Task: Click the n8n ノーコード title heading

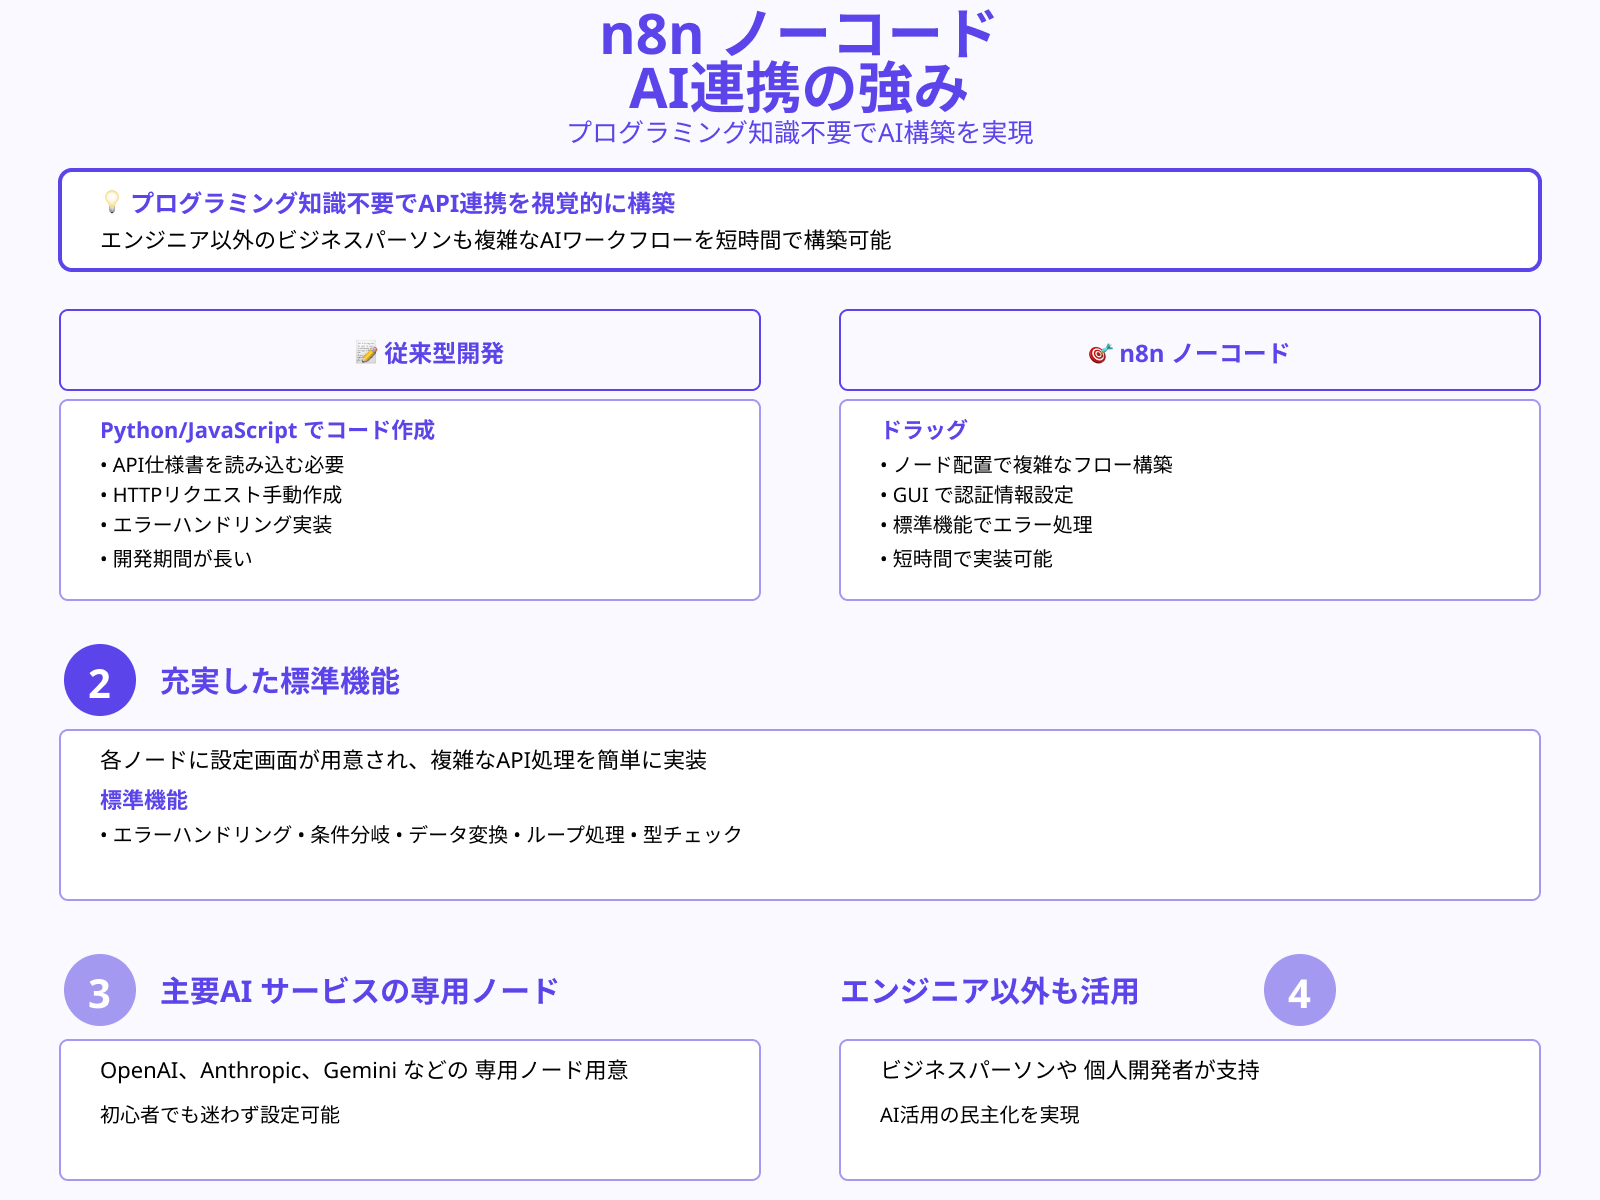Action: click(797, 38)
